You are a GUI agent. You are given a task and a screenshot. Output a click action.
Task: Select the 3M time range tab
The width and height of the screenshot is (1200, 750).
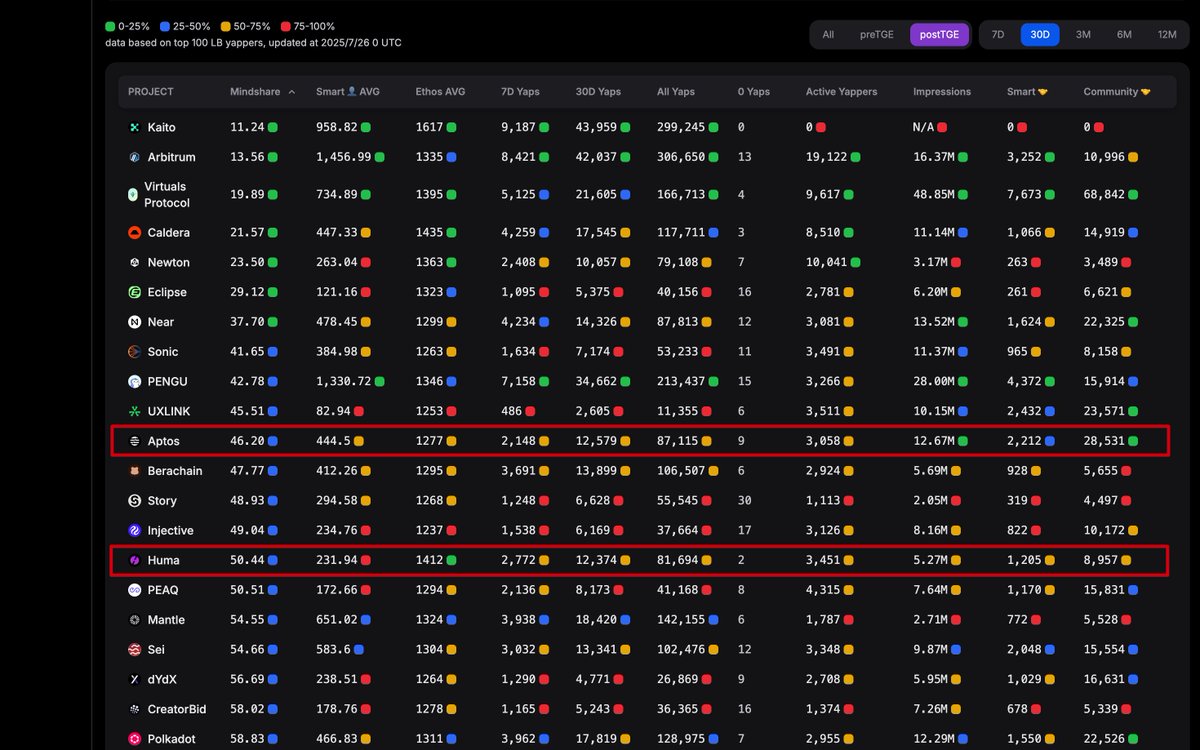tap(1083, 35)
